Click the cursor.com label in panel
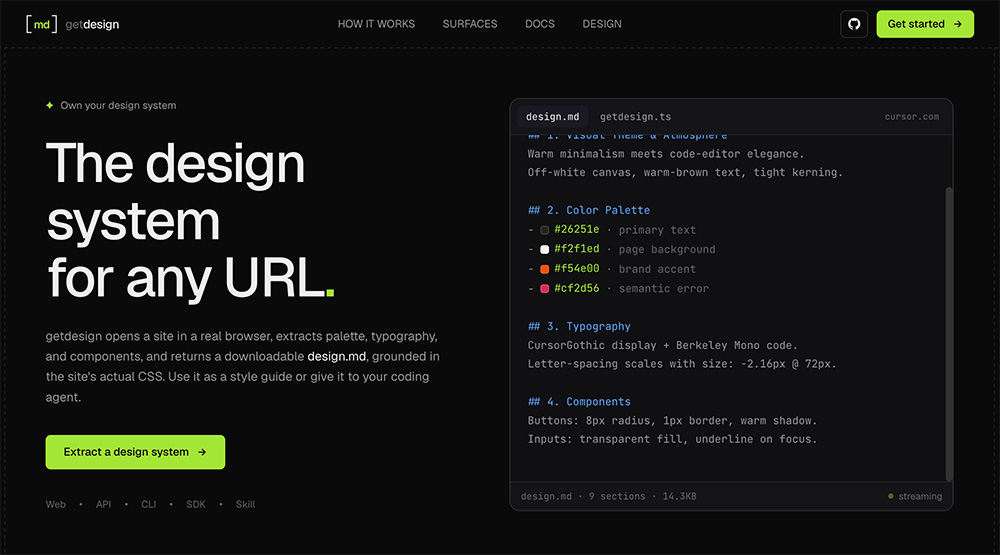The width and height of the screenshot is (1000, 555). pyautogui.click(x=911, y=117)
